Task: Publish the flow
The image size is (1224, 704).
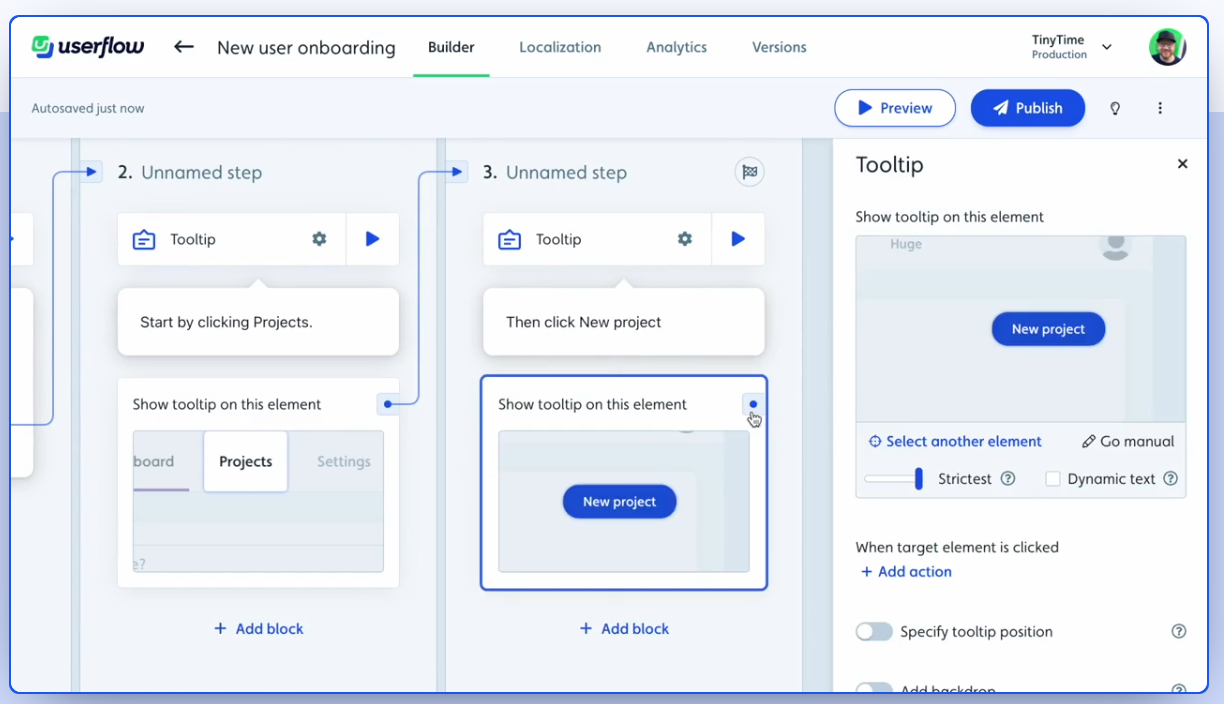Action: click(1027, 107)
